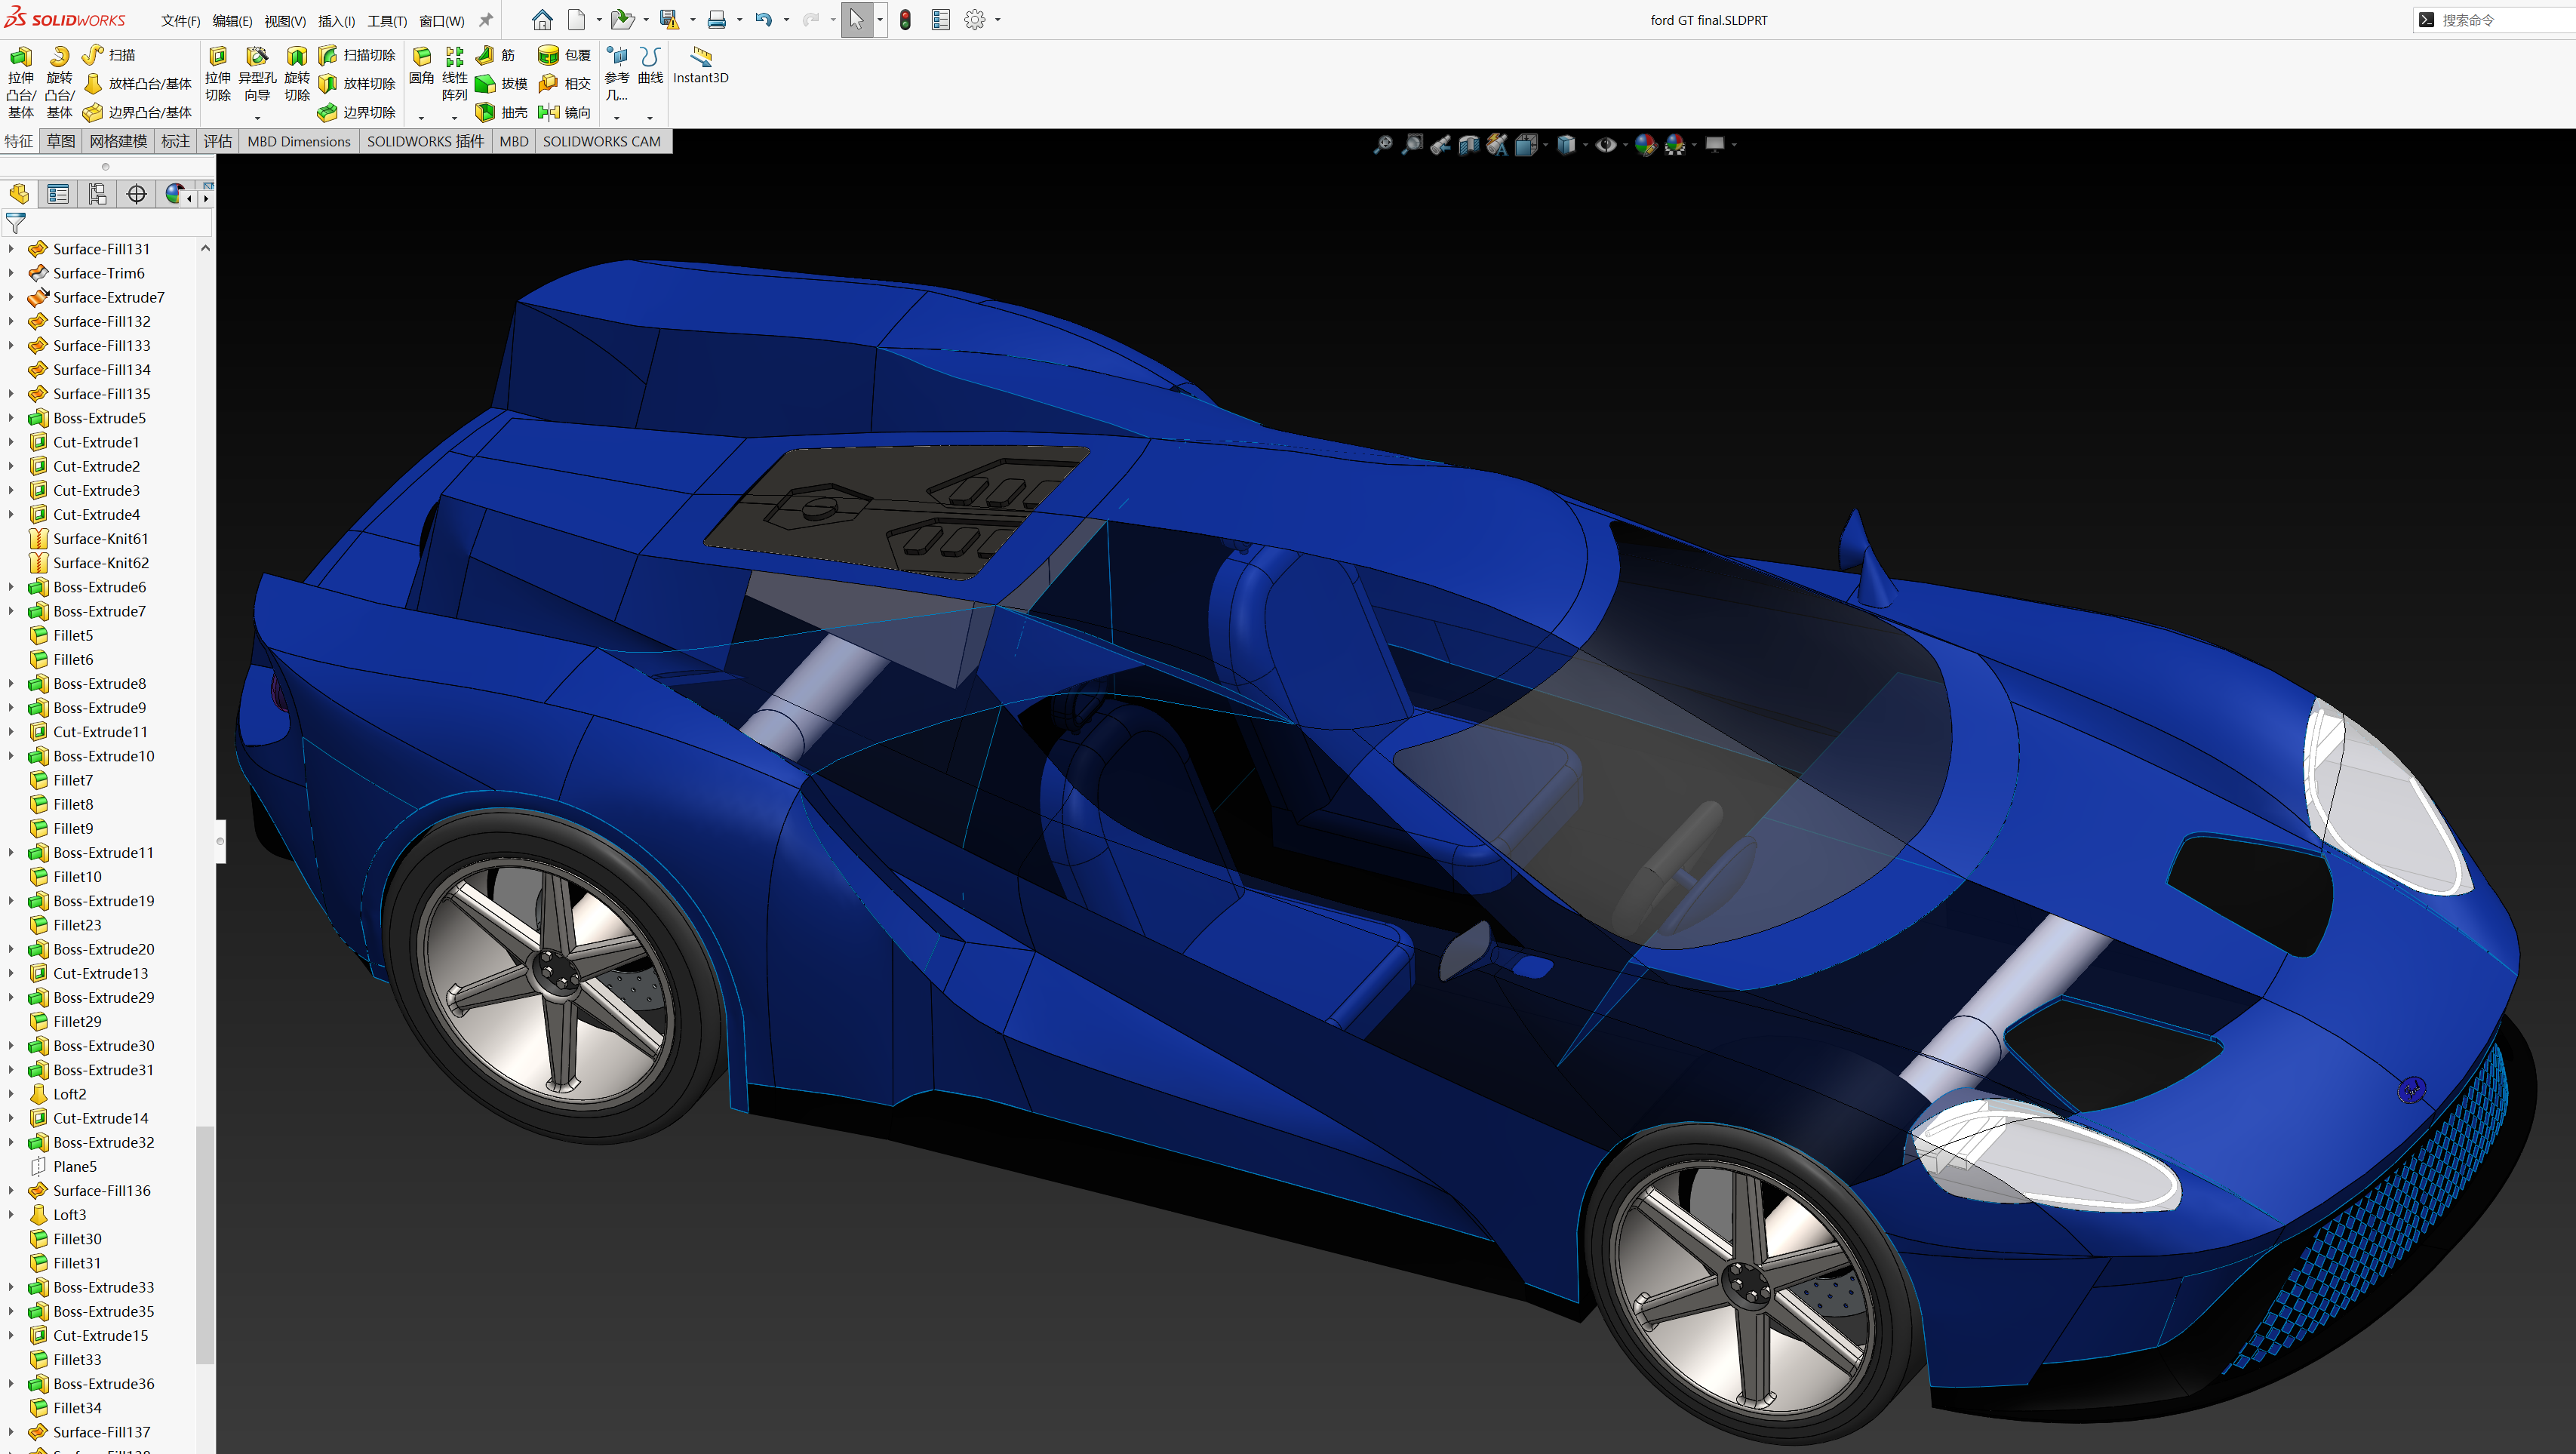Click the 圆角 fillet tool
The height and width of the screenshot is (1454, 2576).
coord(422,66)
